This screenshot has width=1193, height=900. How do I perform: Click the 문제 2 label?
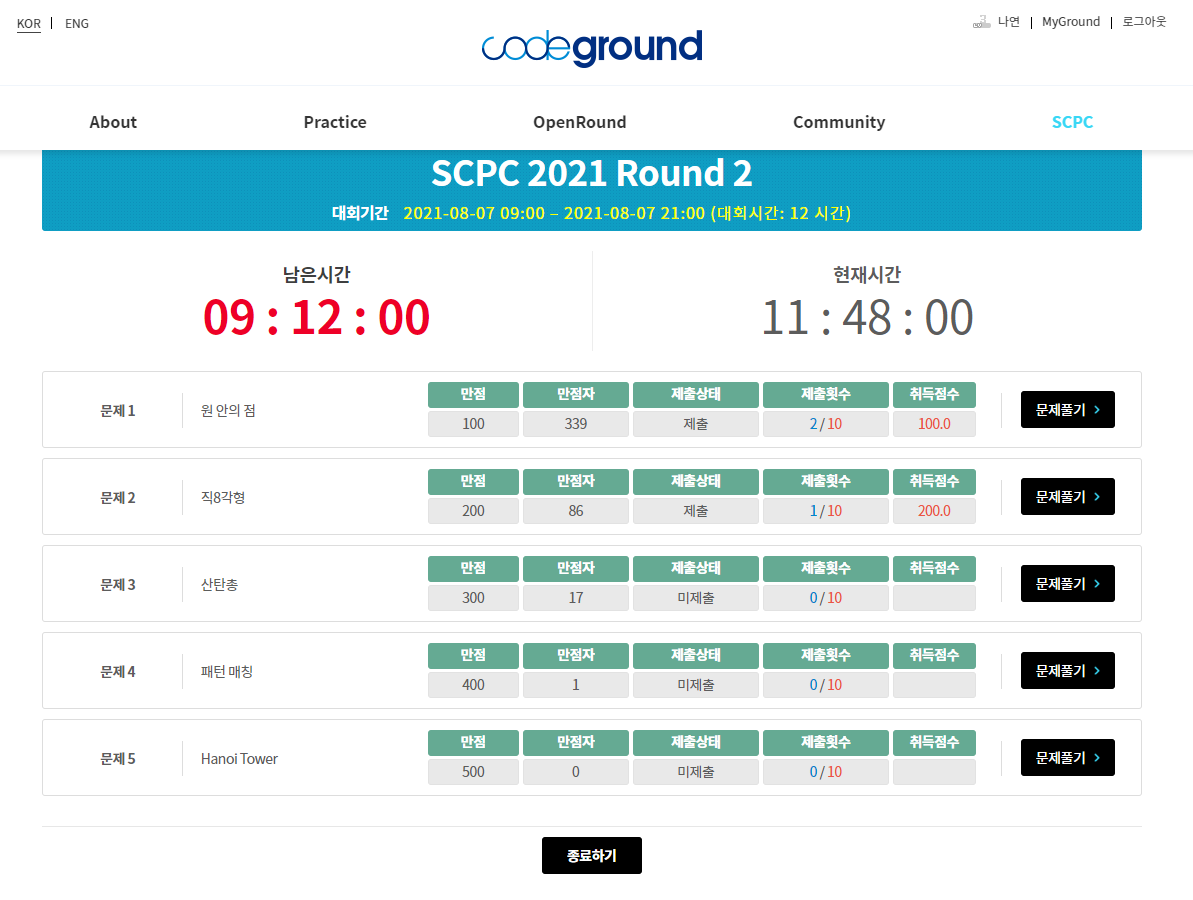pos(118,498)
